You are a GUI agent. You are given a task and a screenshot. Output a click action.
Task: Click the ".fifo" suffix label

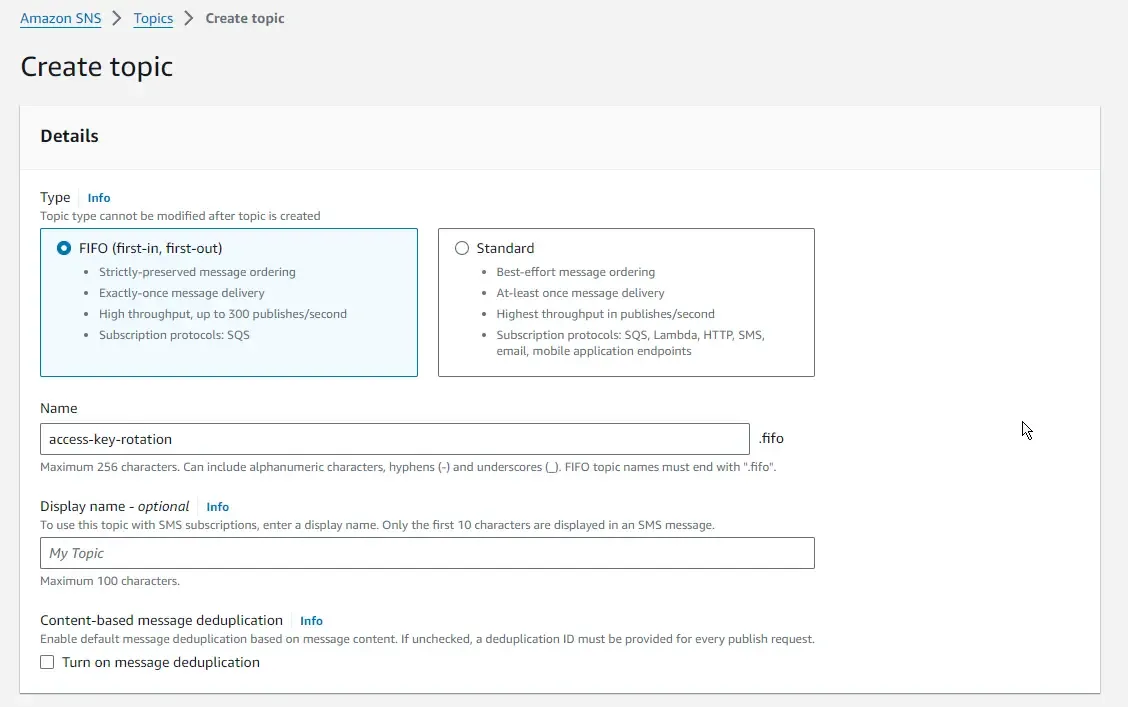tap(771, 438)
